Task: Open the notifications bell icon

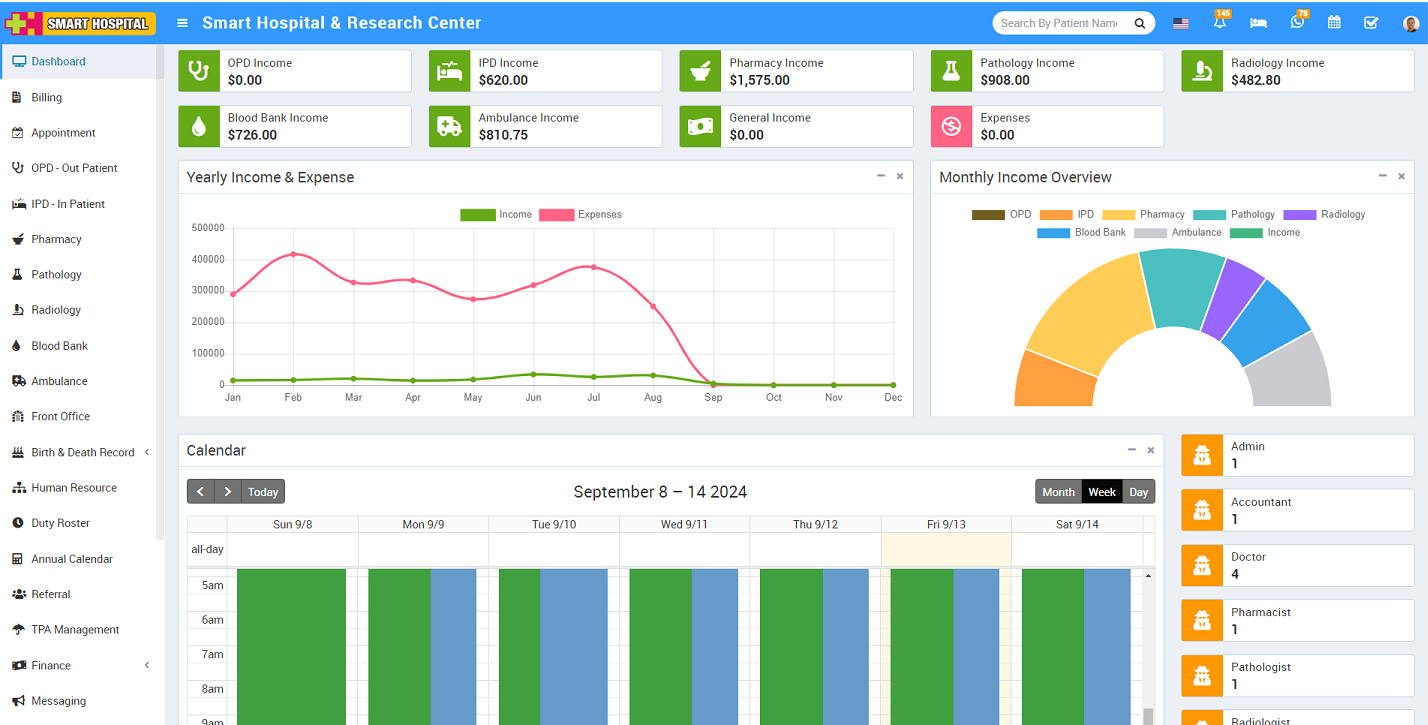Action: (x=1219, y=23)
